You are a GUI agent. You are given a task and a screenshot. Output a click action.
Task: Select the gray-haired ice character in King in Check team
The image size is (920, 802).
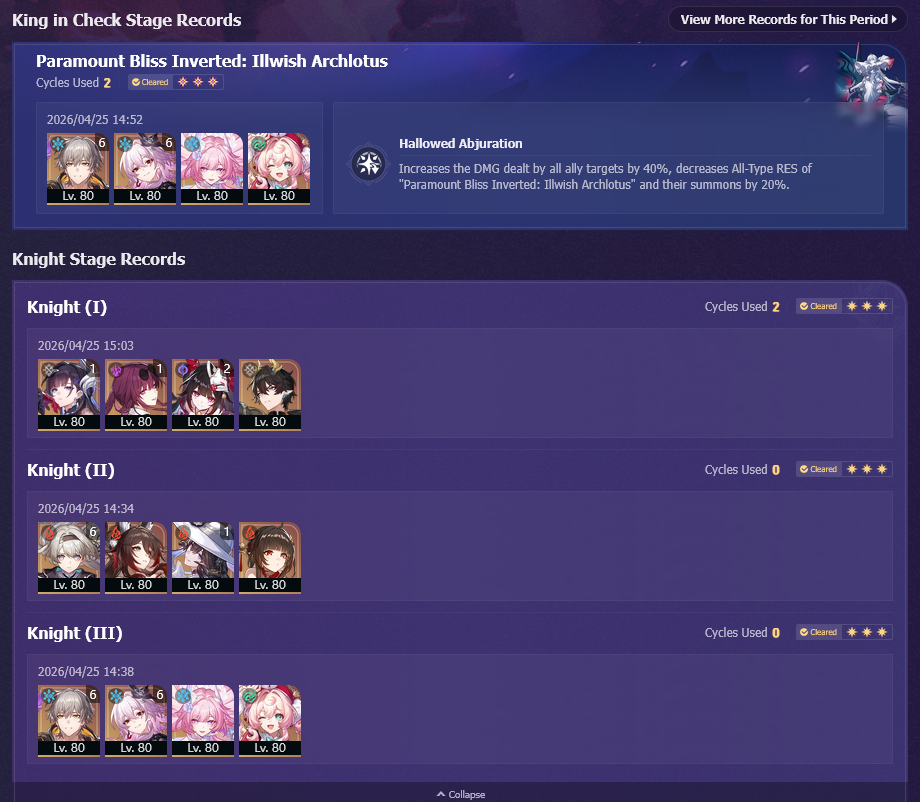click(x=78, y=169)
